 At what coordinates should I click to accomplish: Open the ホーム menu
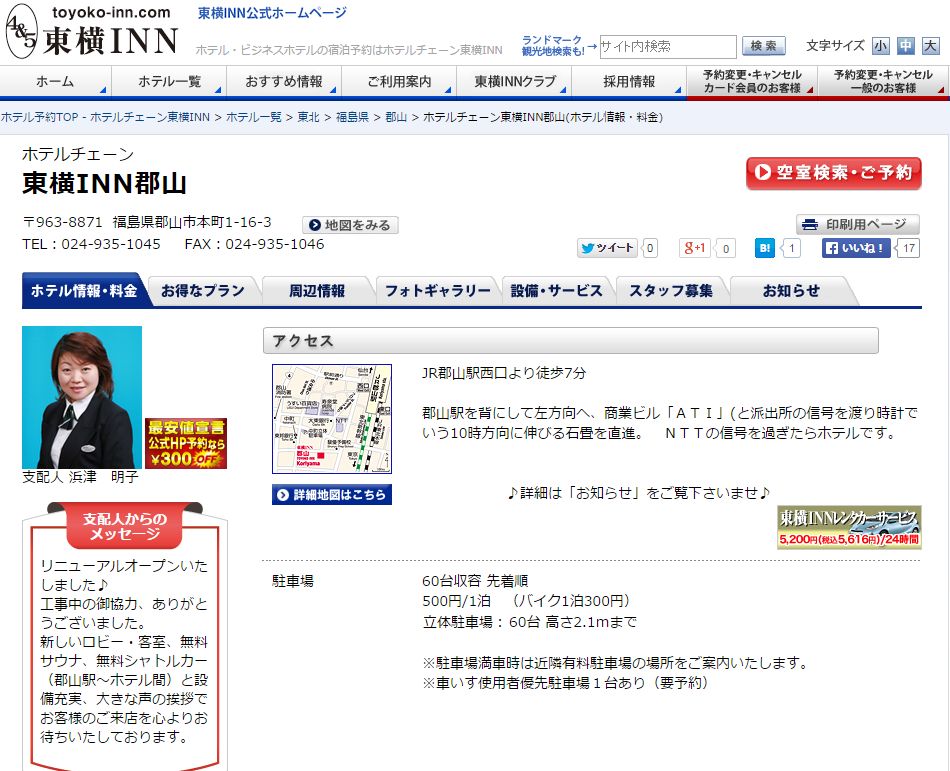tap(55, 81)
